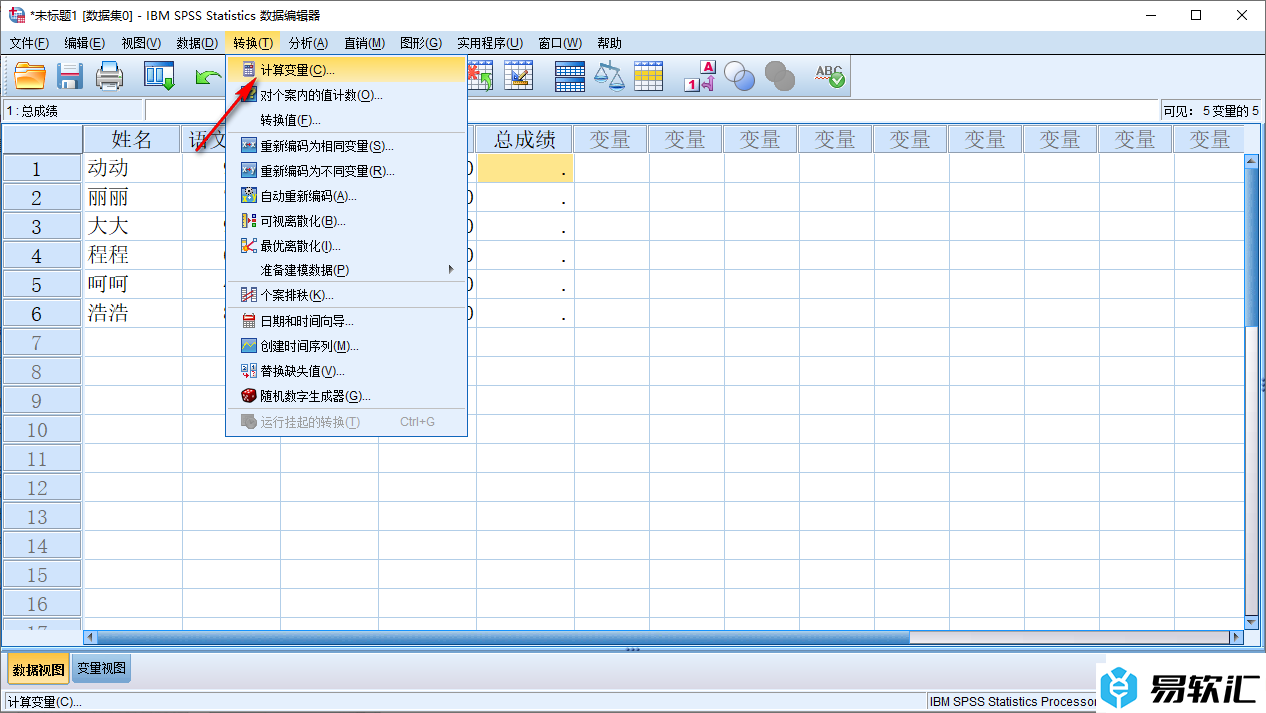Toggle the value labels icon
Image resolution: width=1266 pixels, height=713 pixels.
coord(700,76)
